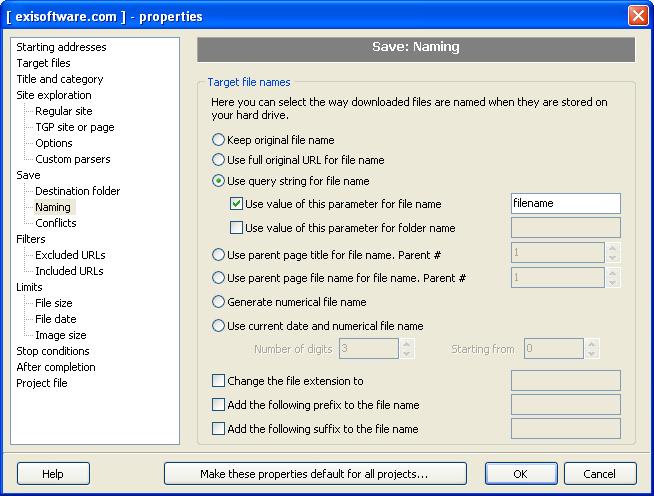Open Destination folder settings
The image size is (654, 496).
pos(78,191)
